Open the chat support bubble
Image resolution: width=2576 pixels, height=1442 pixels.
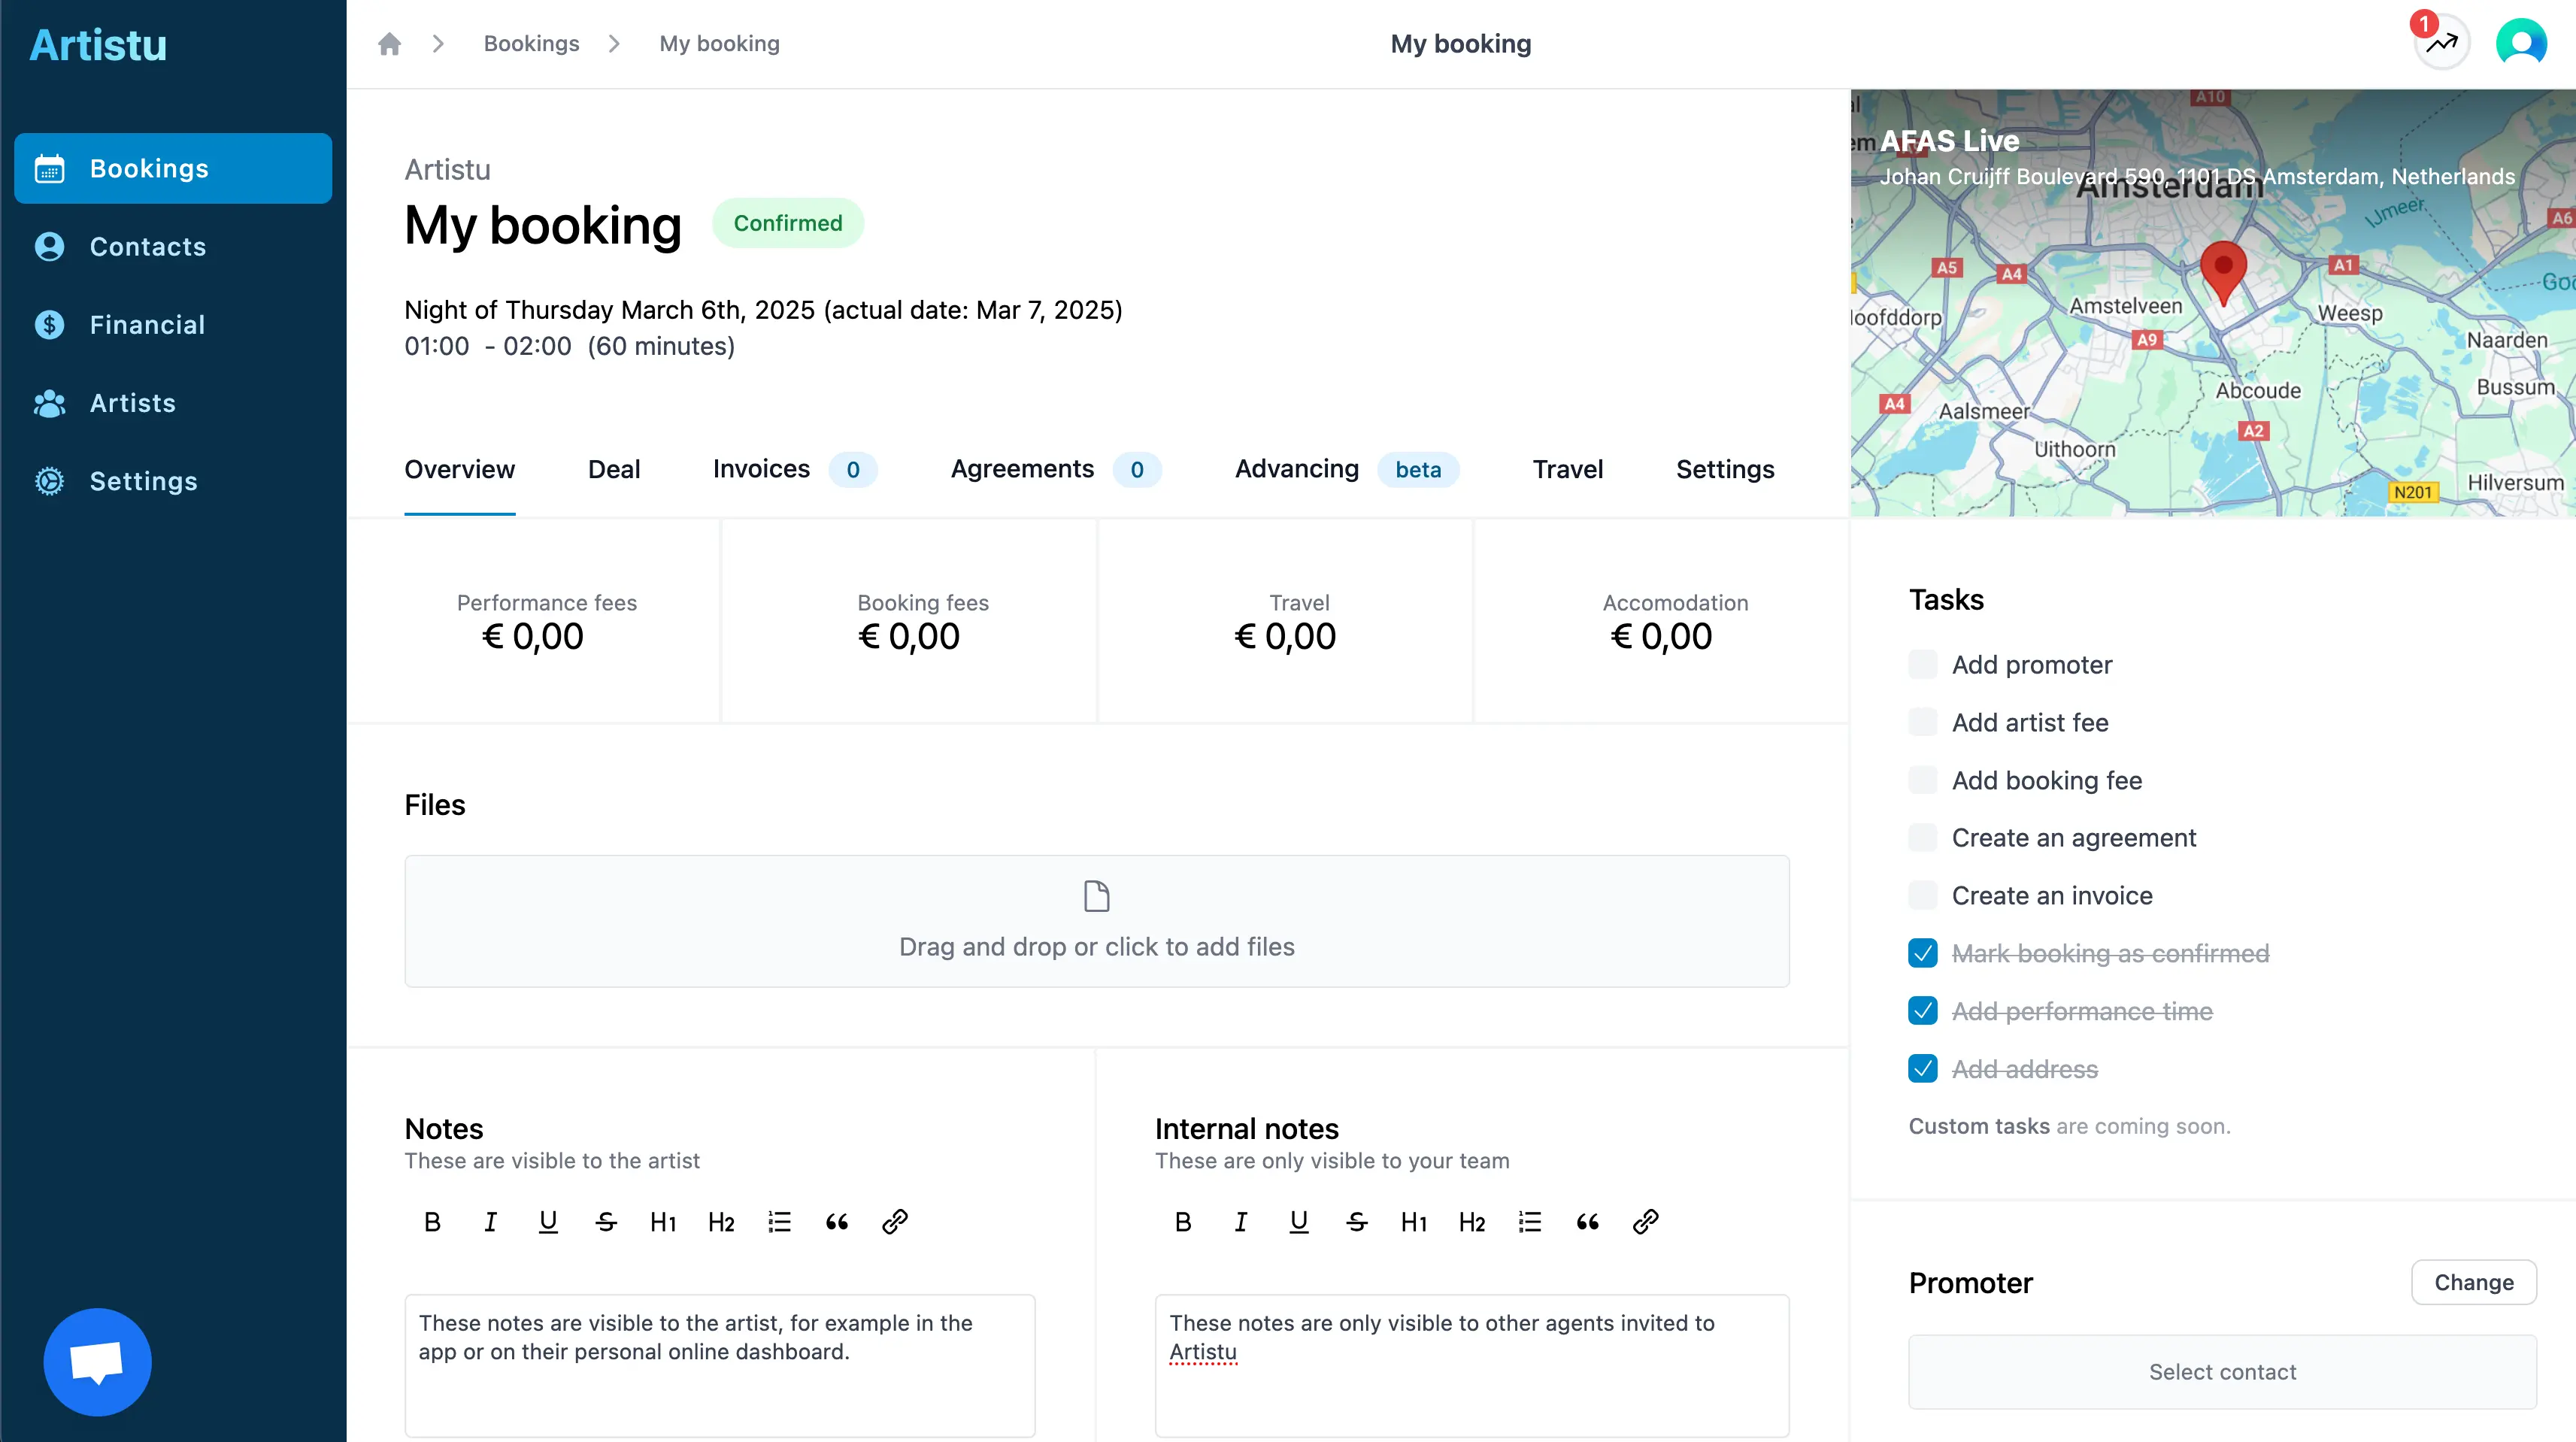pyautogui.click(x=97, y=1362)
